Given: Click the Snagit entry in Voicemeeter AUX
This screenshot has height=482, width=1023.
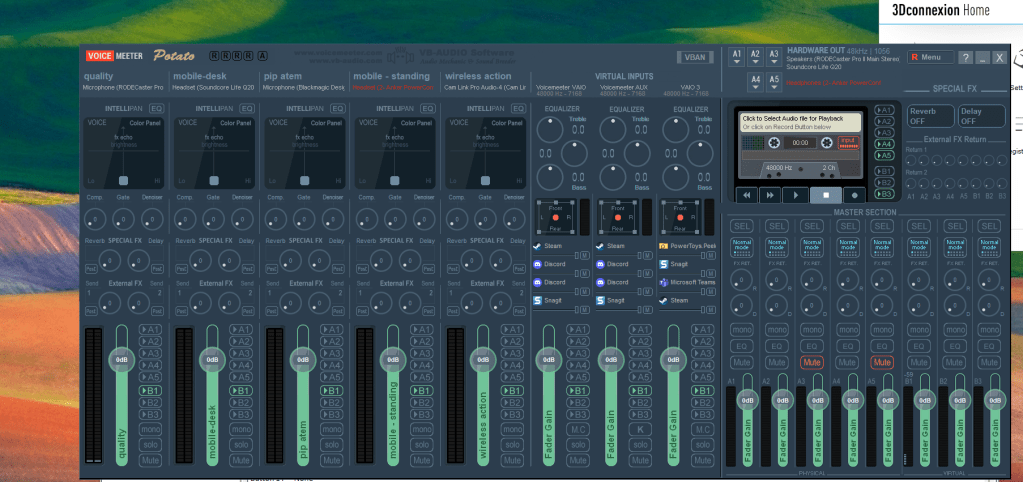Looking at the screenshot, I should tap(615, 301).
